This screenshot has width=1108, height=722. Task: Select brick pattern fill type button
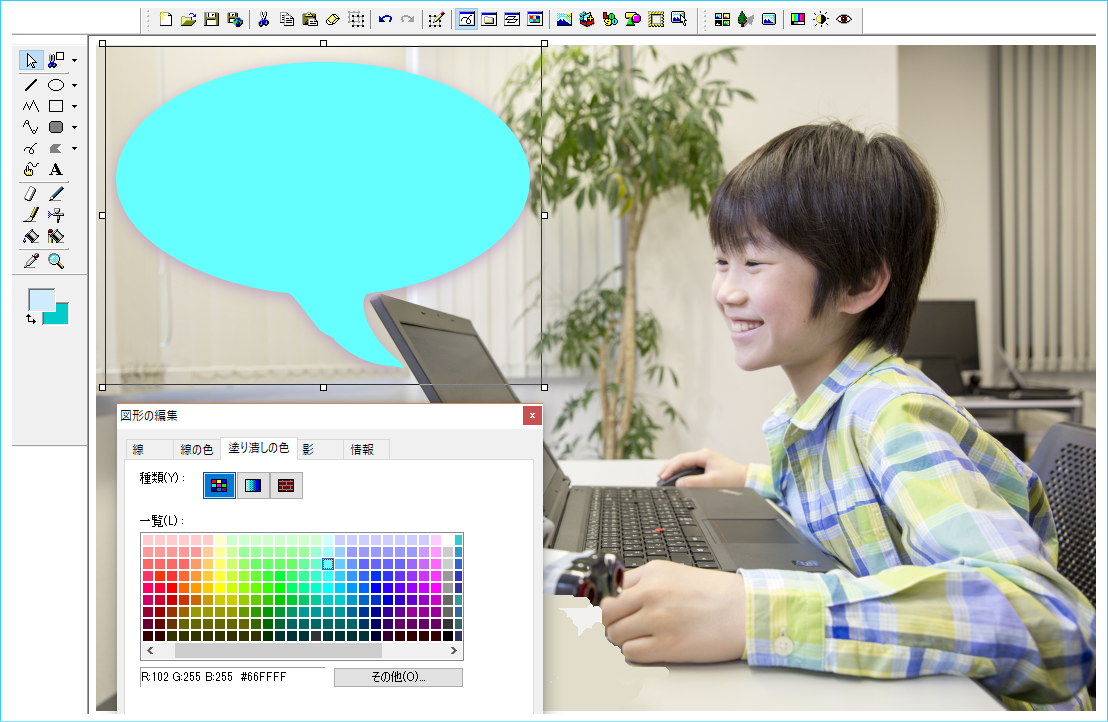coord(286,485)
